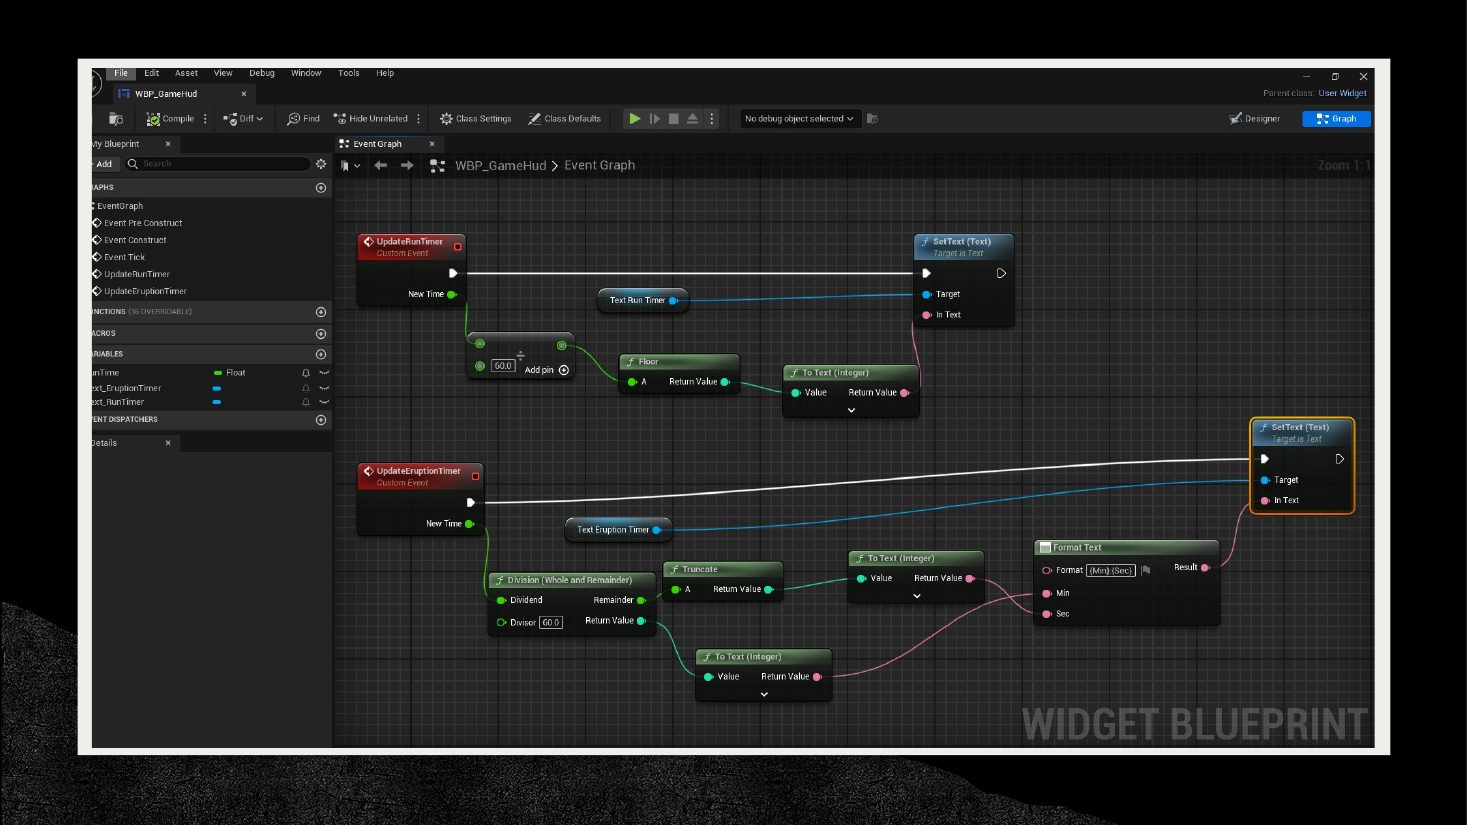Expand the top To Text (Integer) node
This screenshot has width=1467, height=825.
click(x=851, y=410)
